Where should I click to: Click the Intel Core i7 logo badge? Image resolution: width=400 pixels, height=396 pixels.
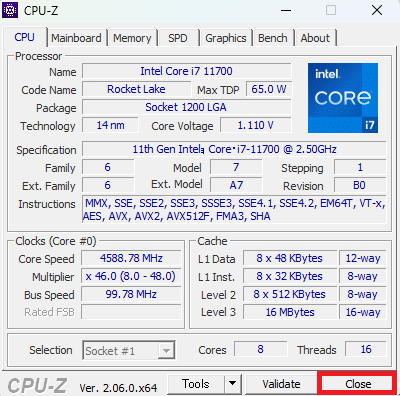tap(343, 98)
